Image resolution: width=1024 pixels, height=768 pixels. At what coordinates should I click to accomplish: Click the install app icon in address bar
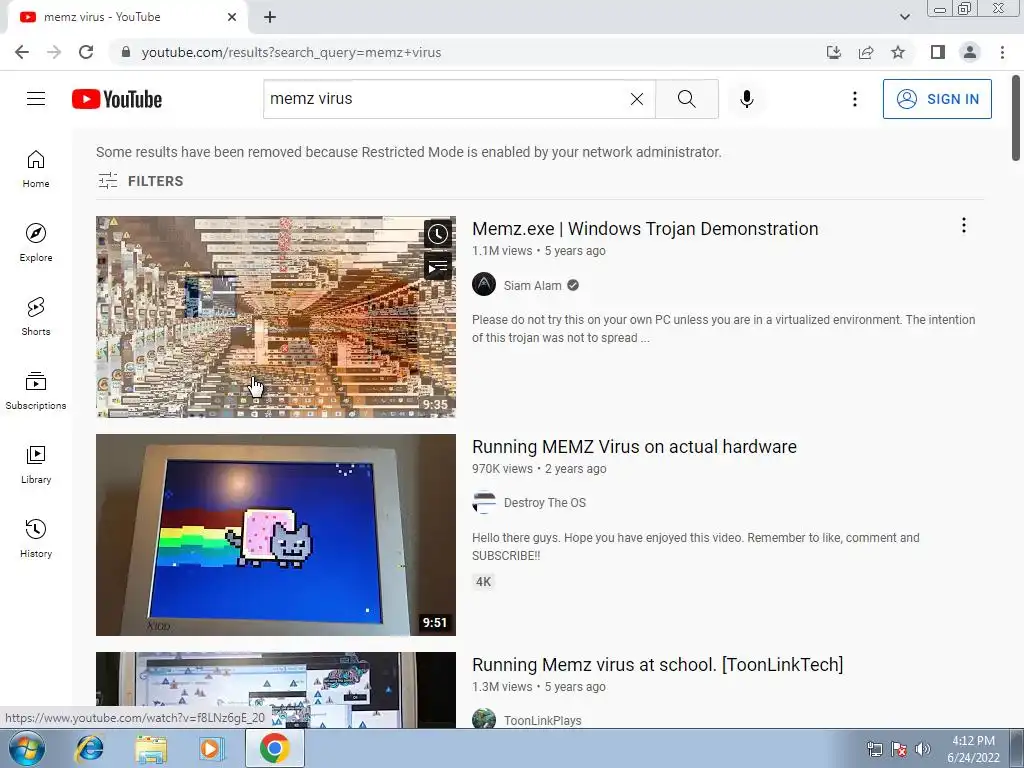(x=834, y=52)
